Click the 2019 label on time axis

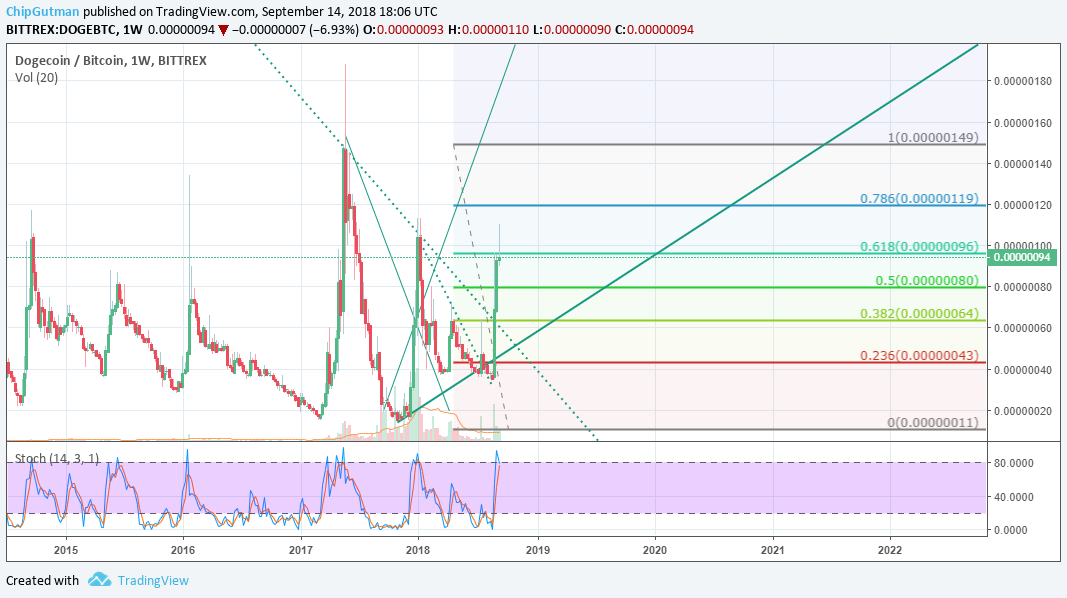(x=538, y=550)
